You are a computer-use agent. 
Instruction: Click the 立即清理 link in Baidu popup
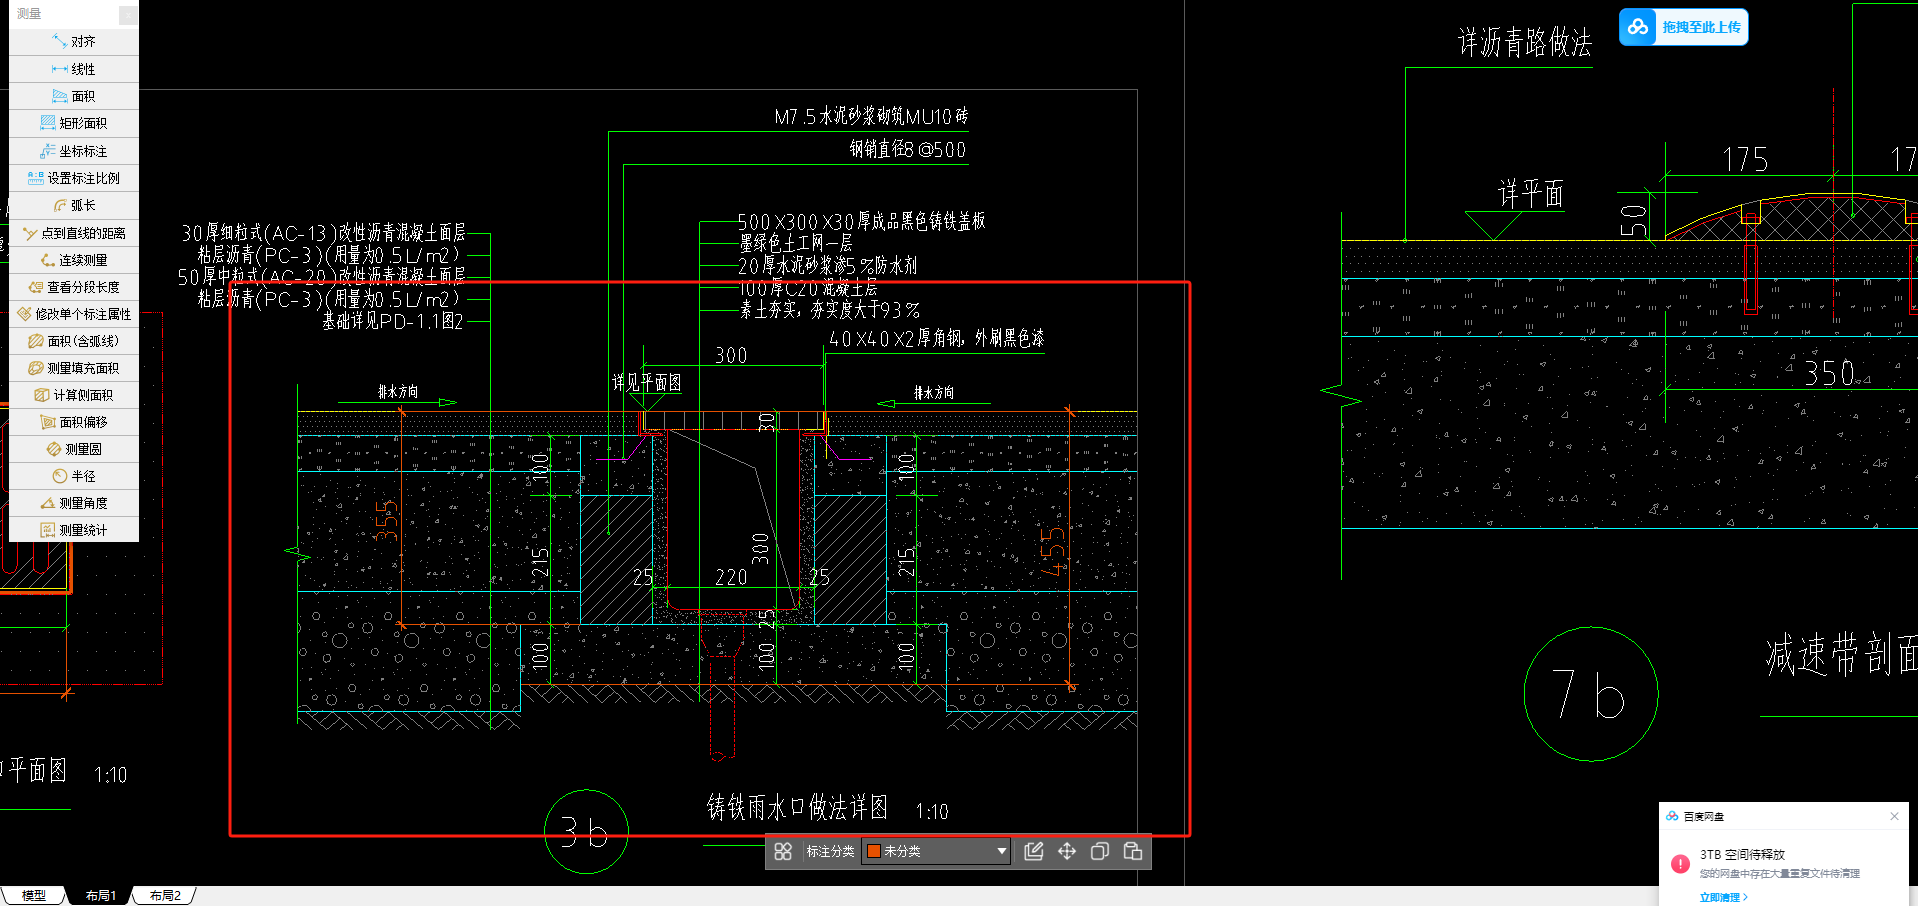(1723, 897)
